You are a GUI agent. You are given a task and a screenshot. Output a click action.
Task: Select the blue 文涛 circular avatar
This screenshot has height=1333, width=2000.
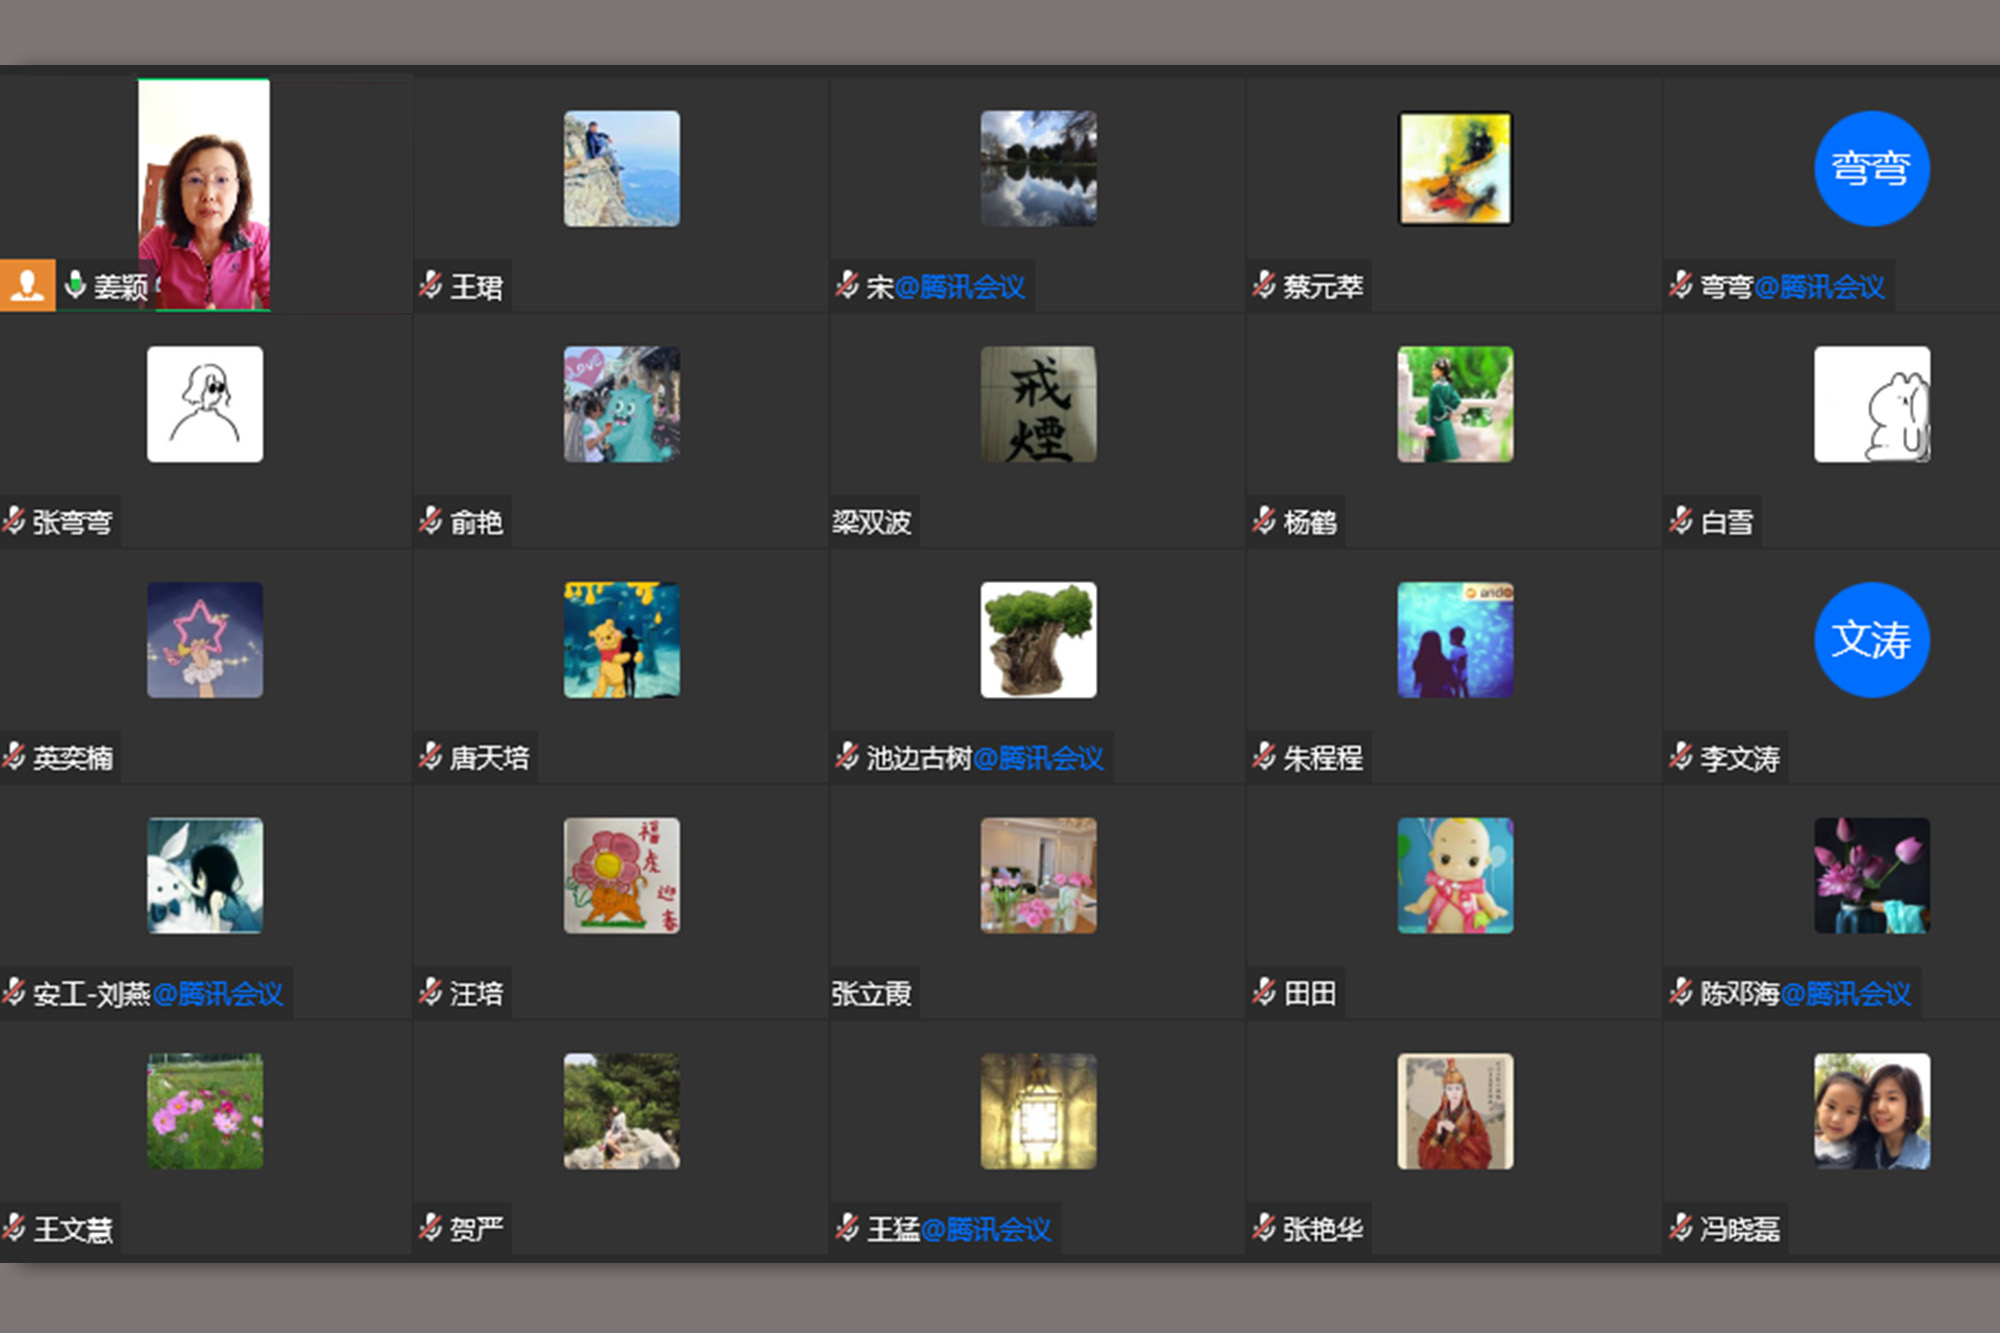[x=1871, y=640]
